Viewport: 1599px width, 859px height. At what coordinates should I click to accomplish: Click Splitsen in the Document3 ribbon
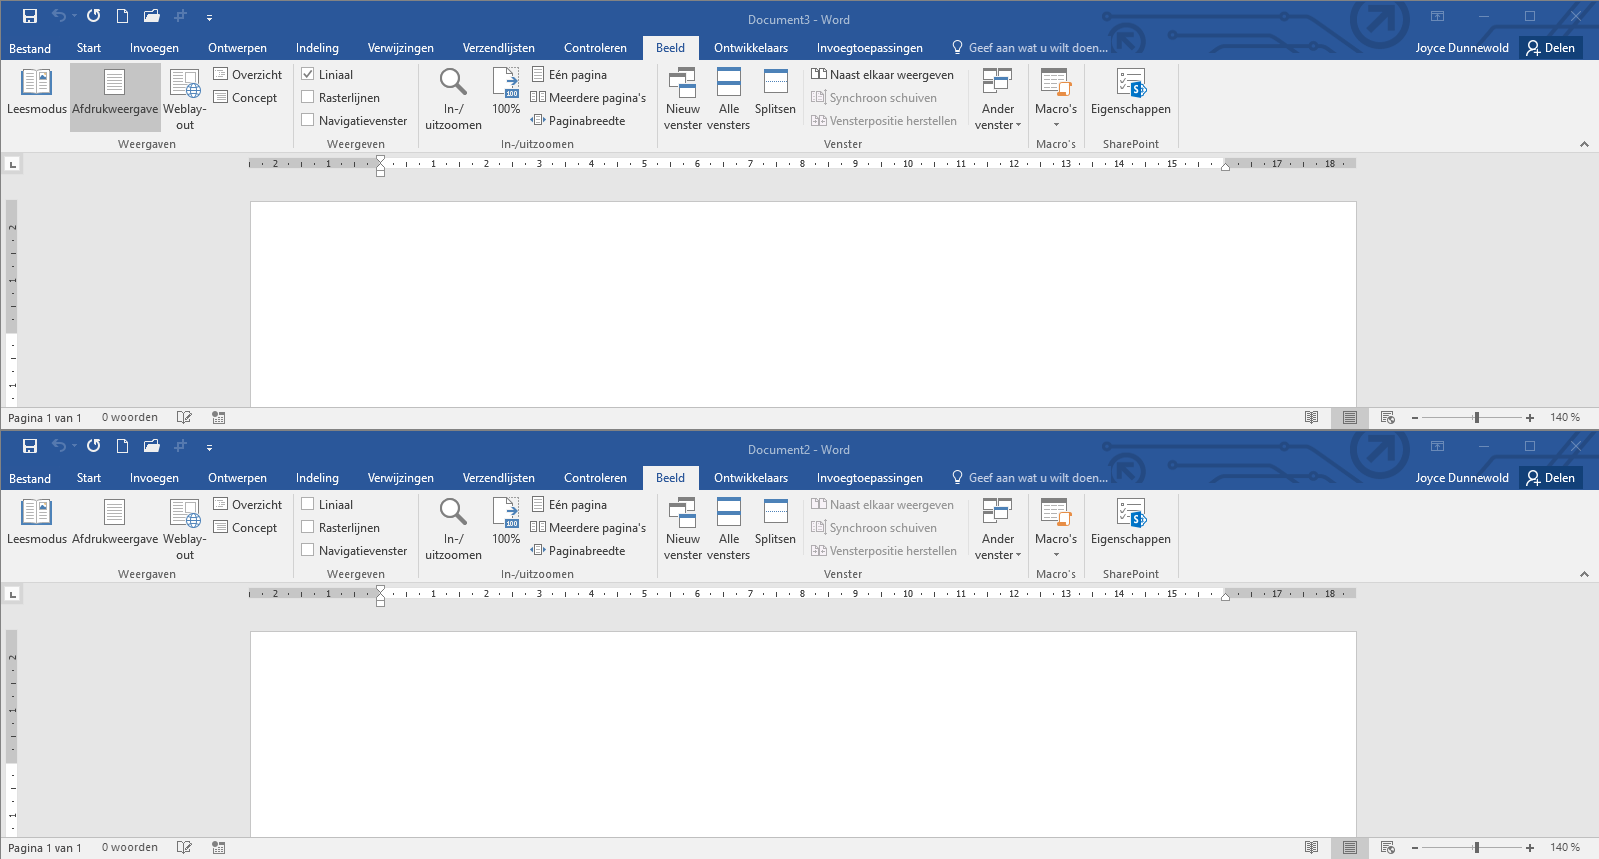pyautogui.click(x=775, y=92)
